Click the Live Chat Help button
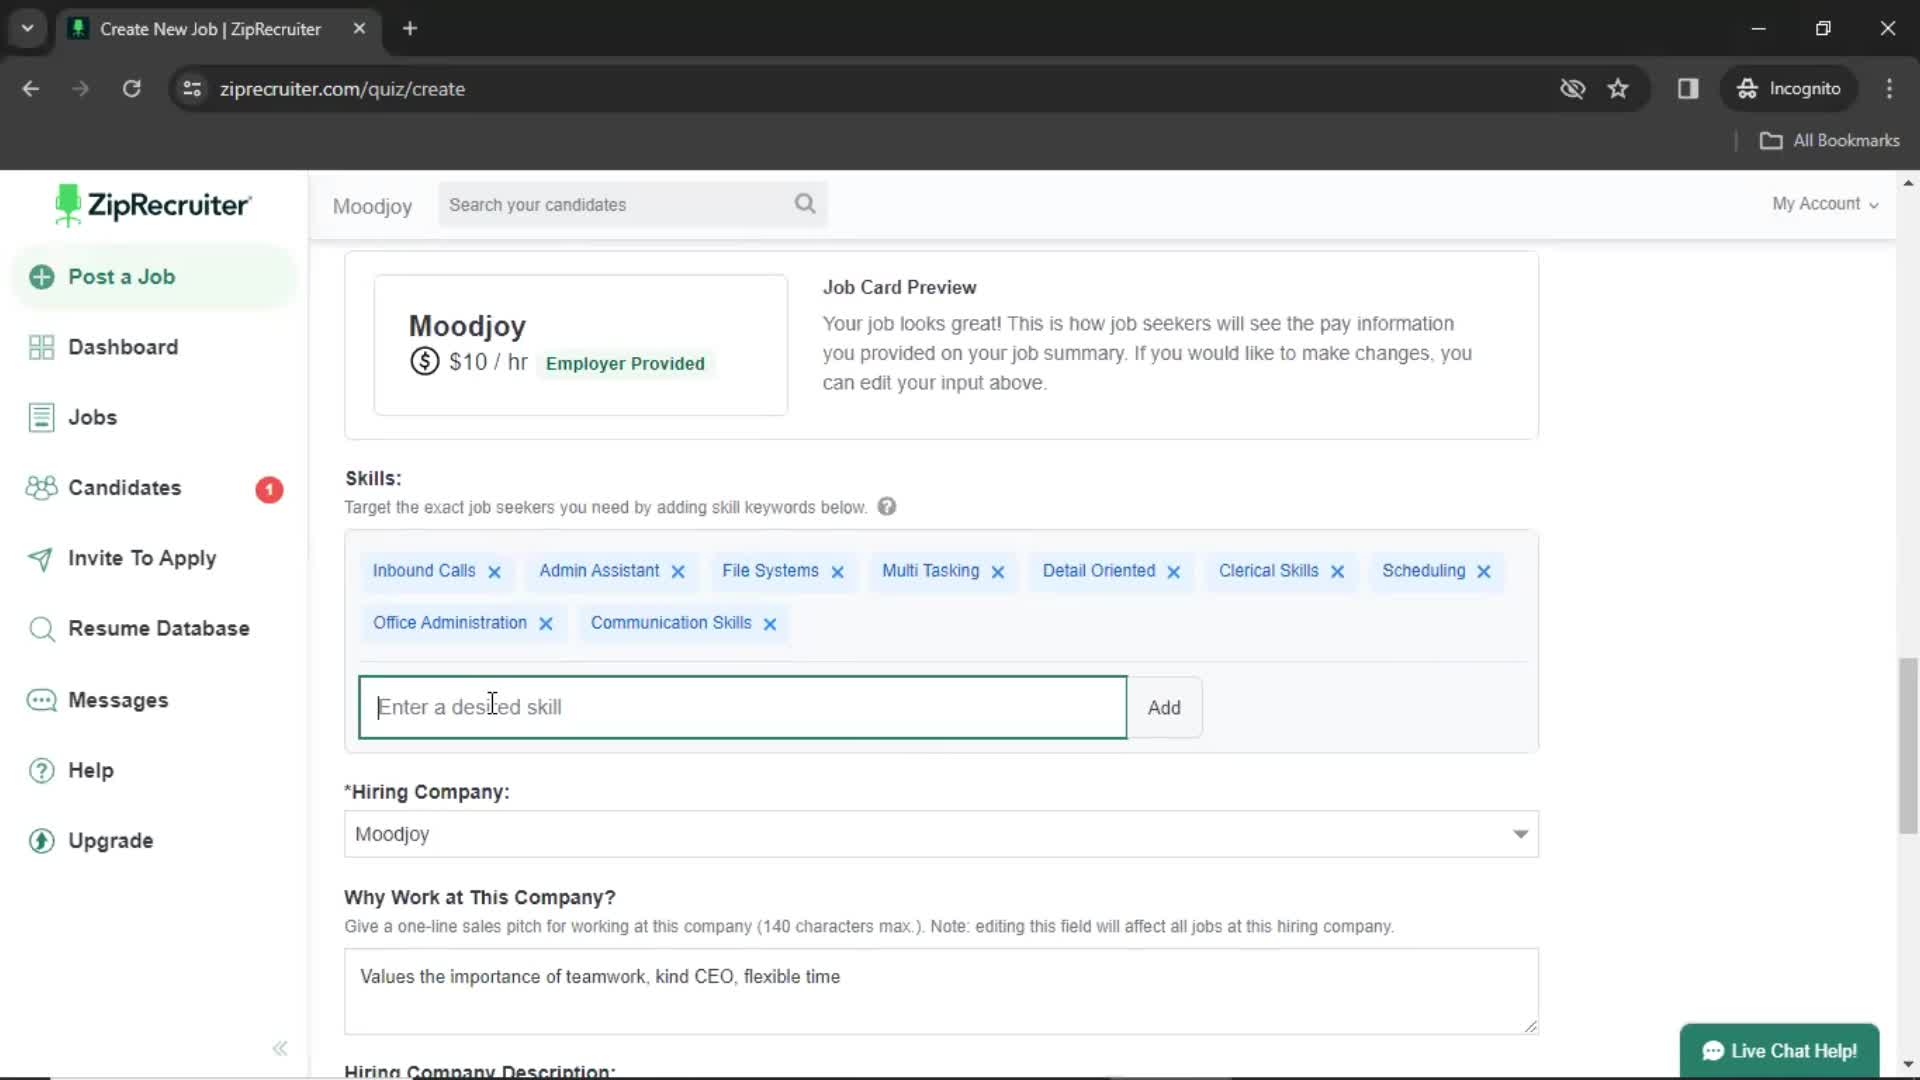The height and width of the screenshot is (1080, 1920). pos(1780,1051)
